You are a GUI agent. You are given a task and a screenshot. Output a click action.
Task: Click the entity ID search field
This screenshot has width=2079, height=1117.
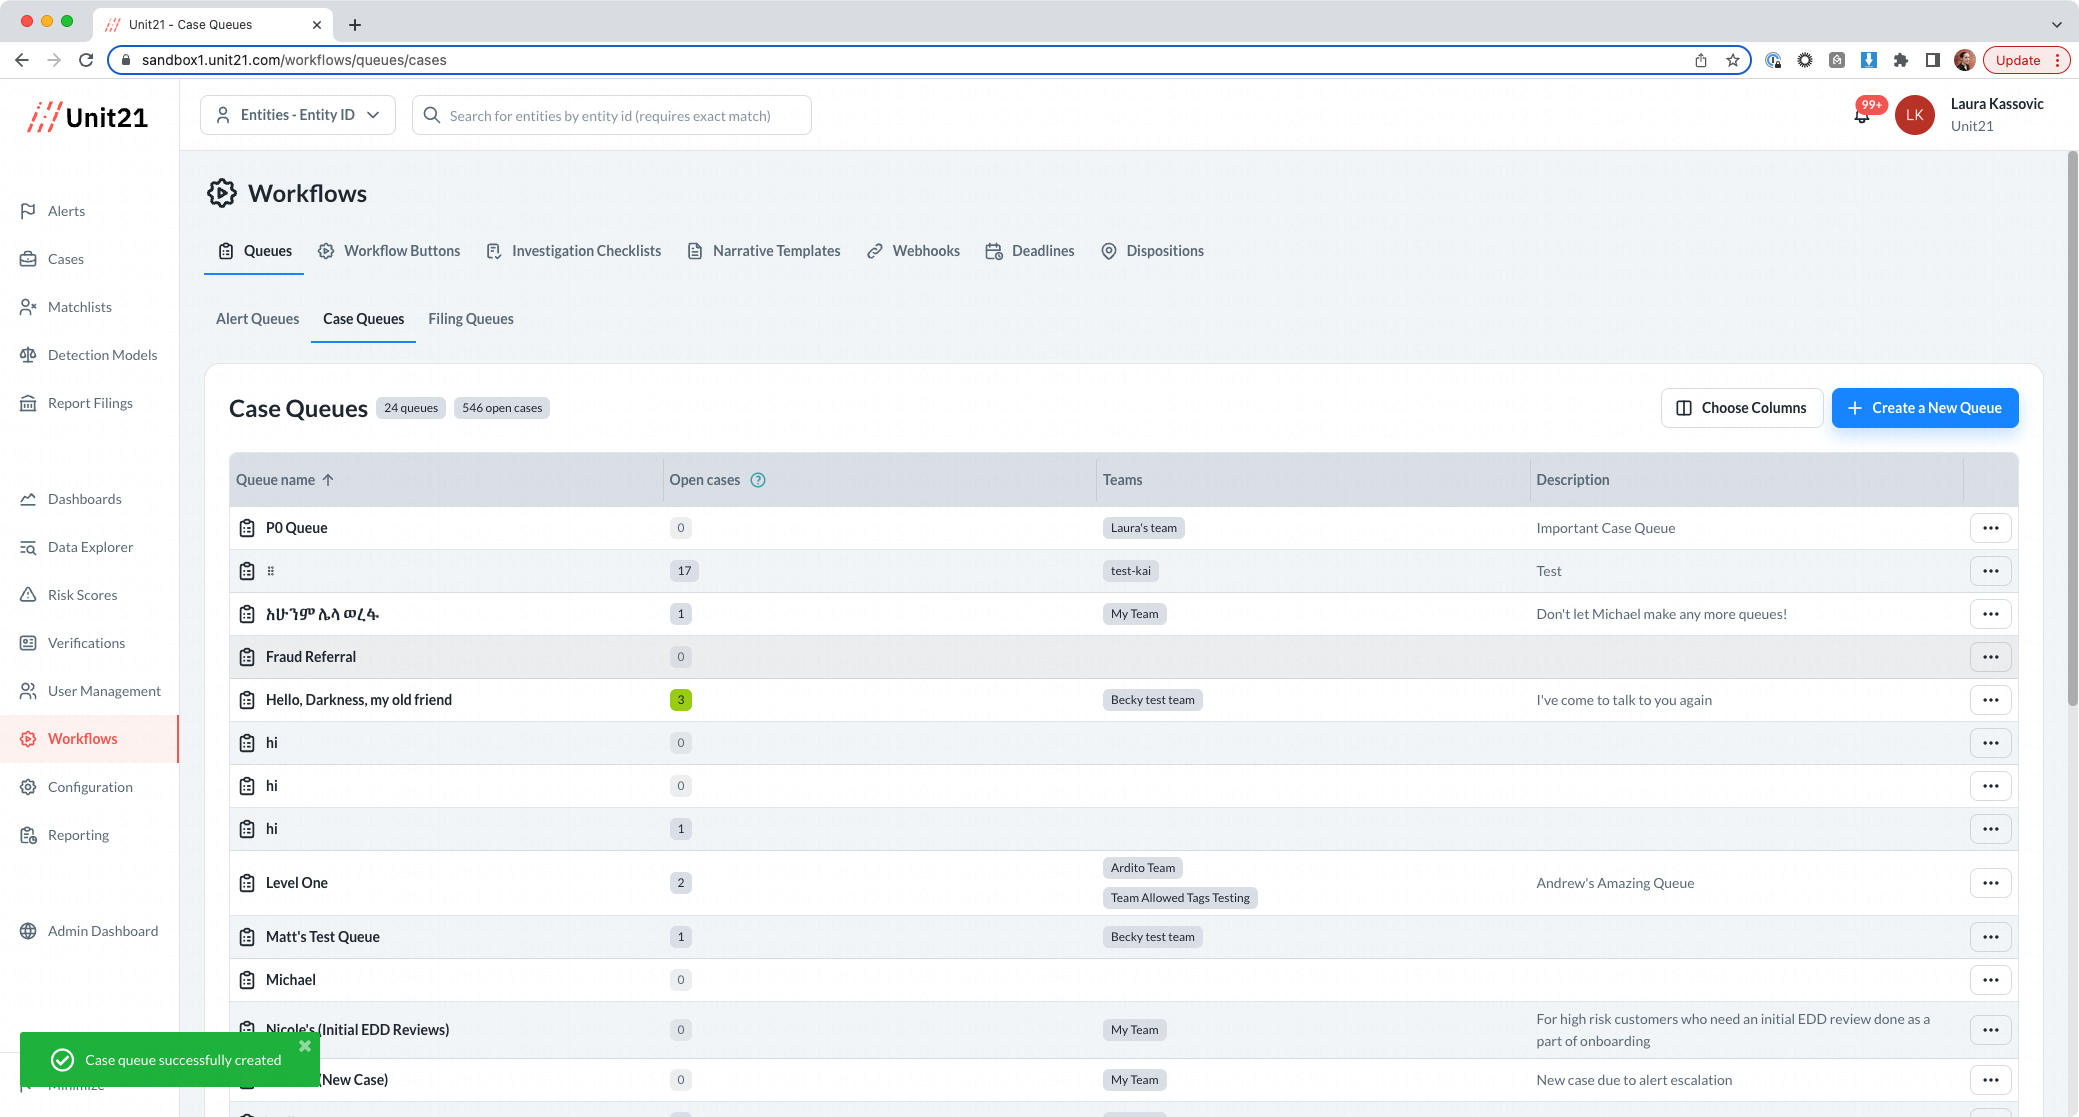point(611,116)
